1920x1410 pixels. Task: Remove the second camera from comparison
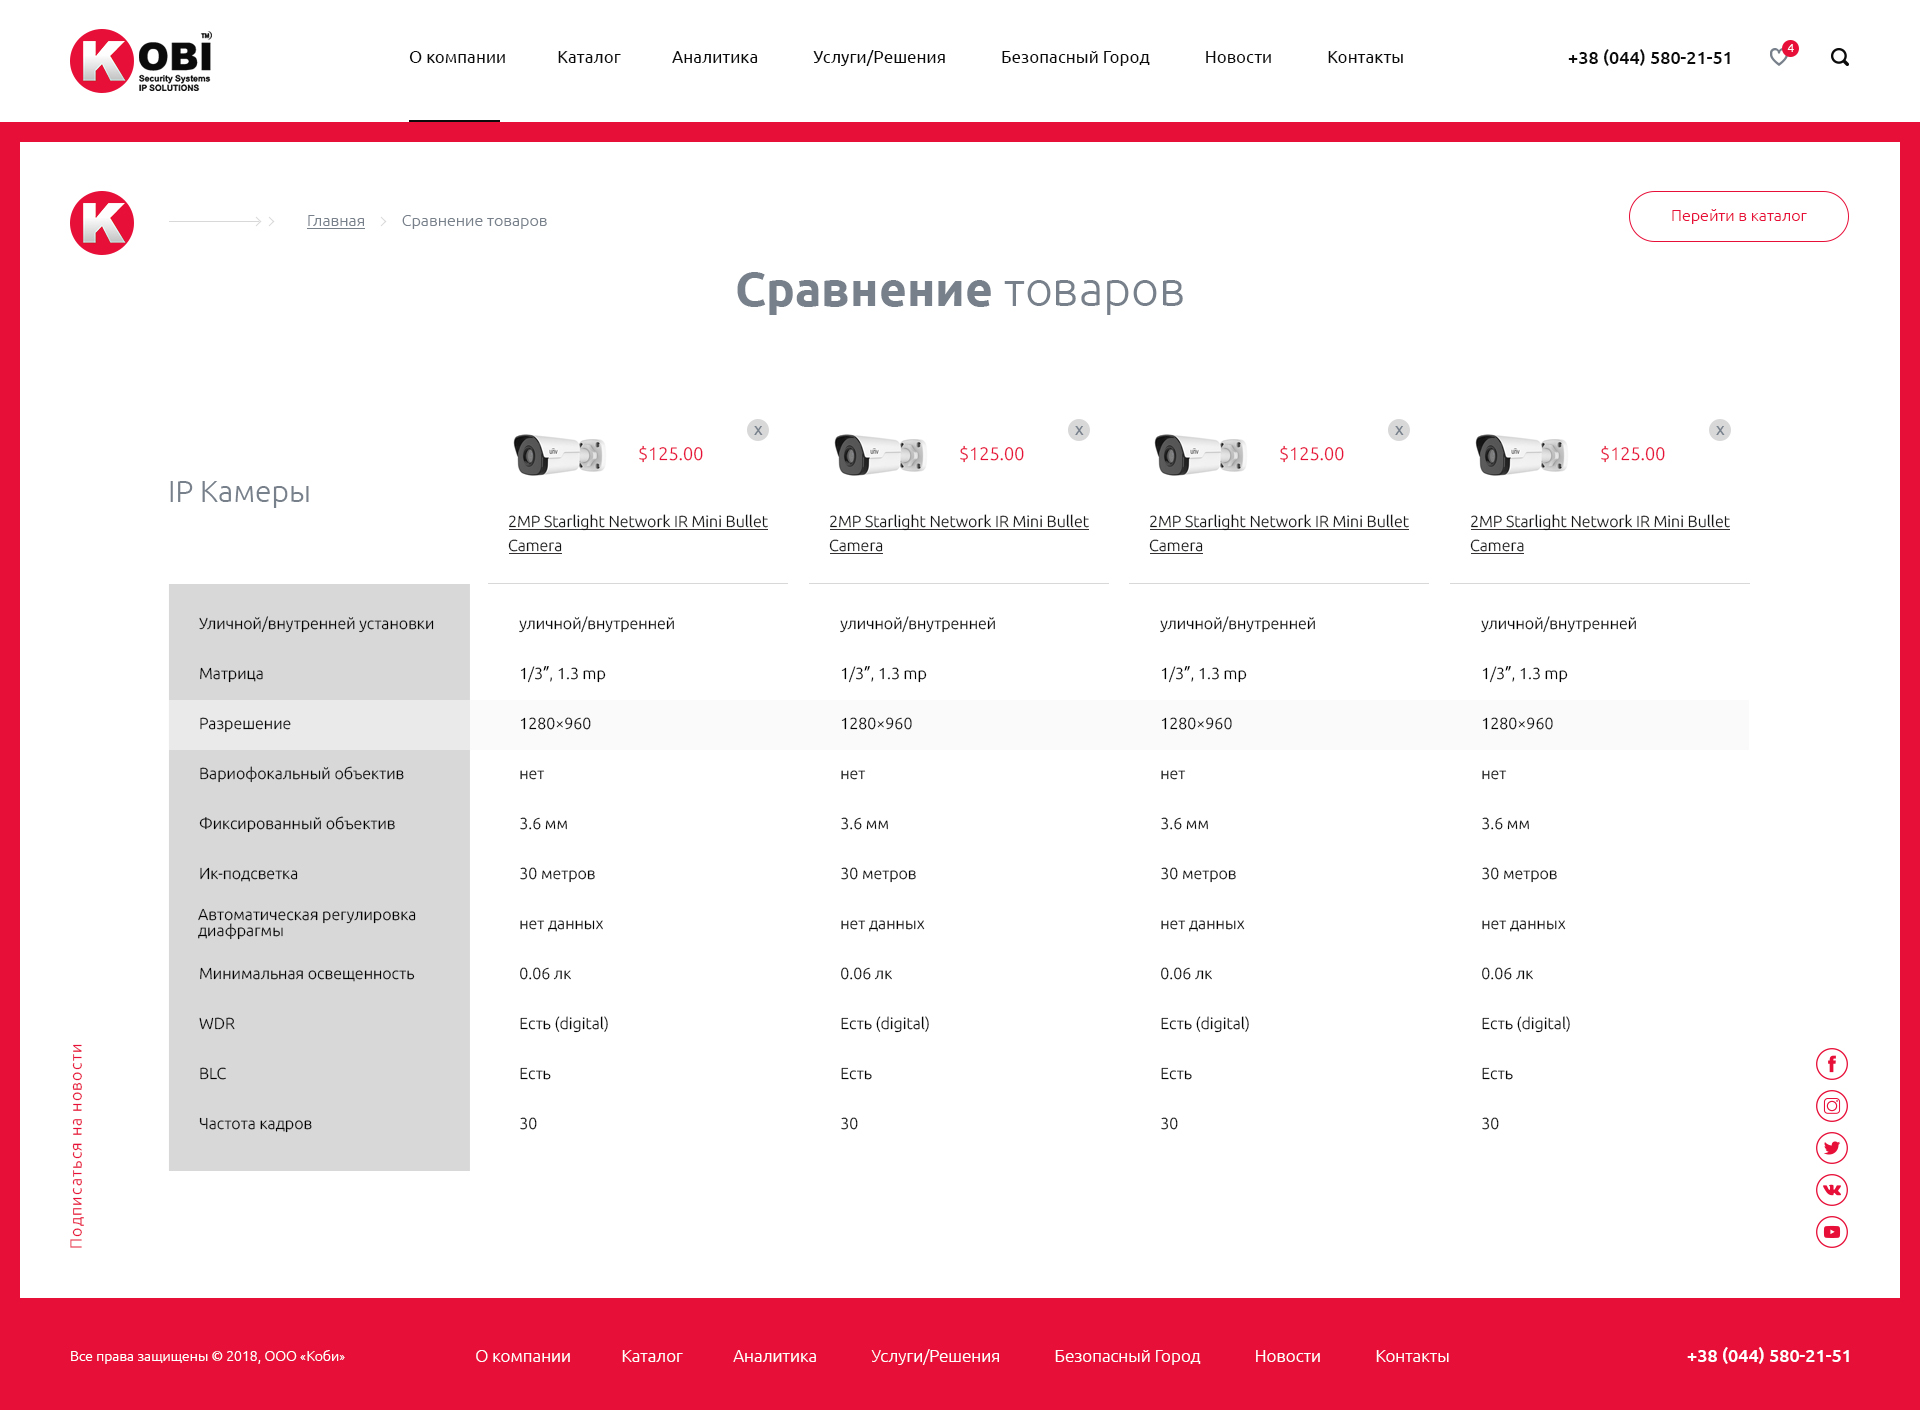click(x=1079, y=430)
